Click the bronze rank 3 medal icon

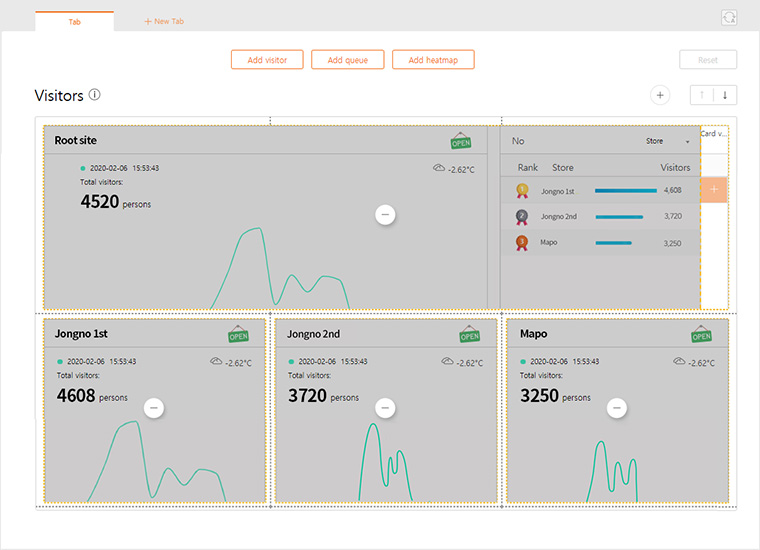(522, 243)
